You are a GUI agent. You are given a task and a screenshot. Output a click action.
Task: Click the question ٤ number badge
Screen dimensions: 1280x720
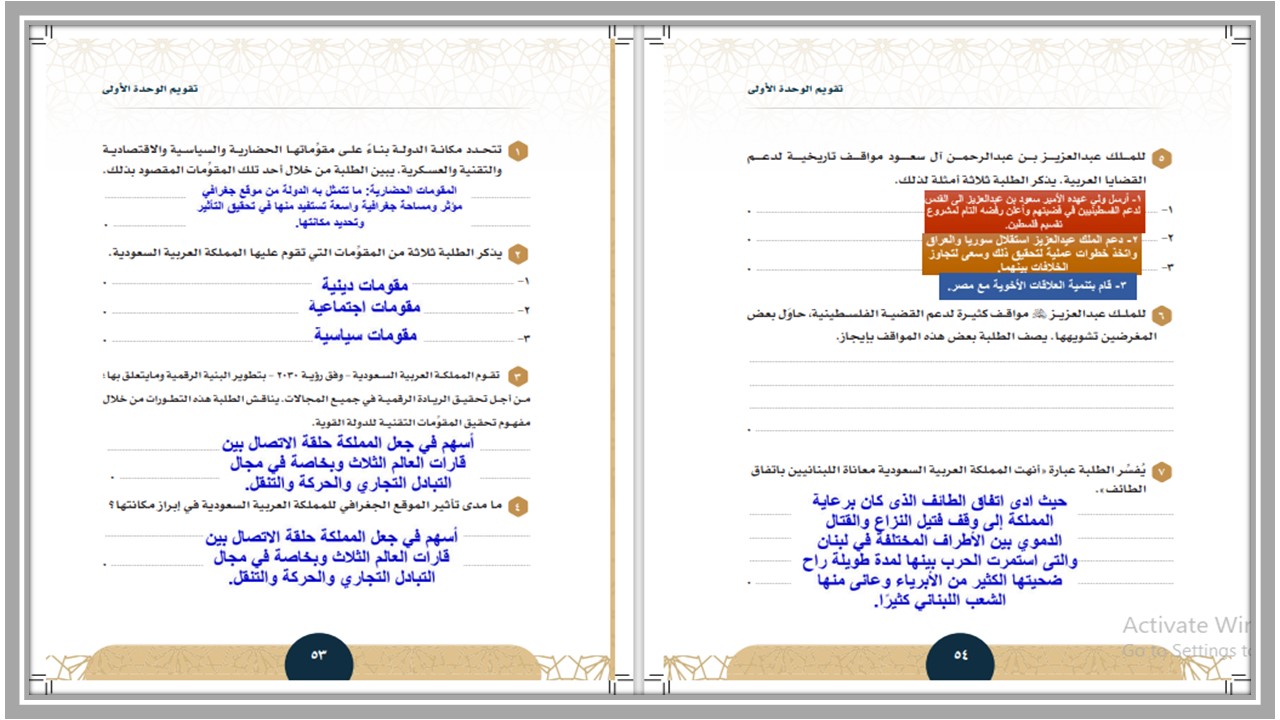pyautogui.click(x=518, y=506)
